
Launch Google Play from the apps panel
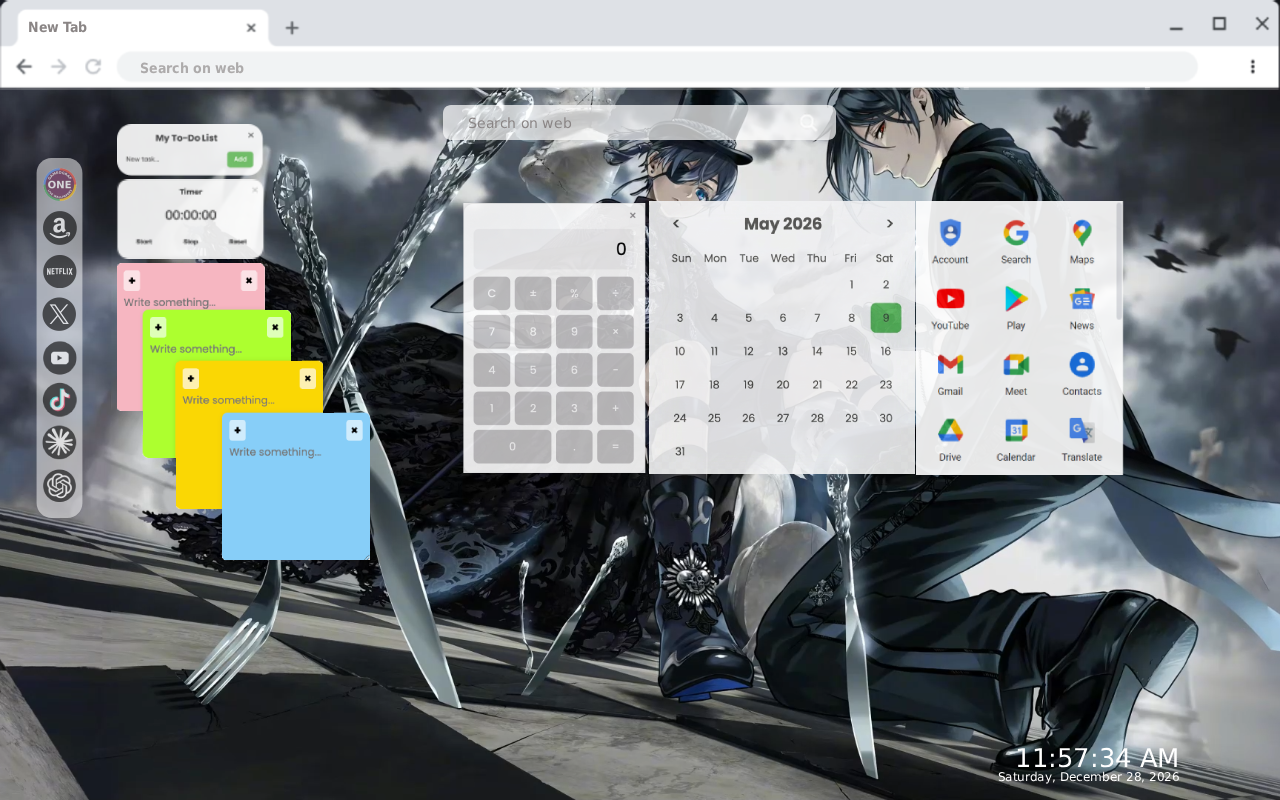click(1016, 308)
